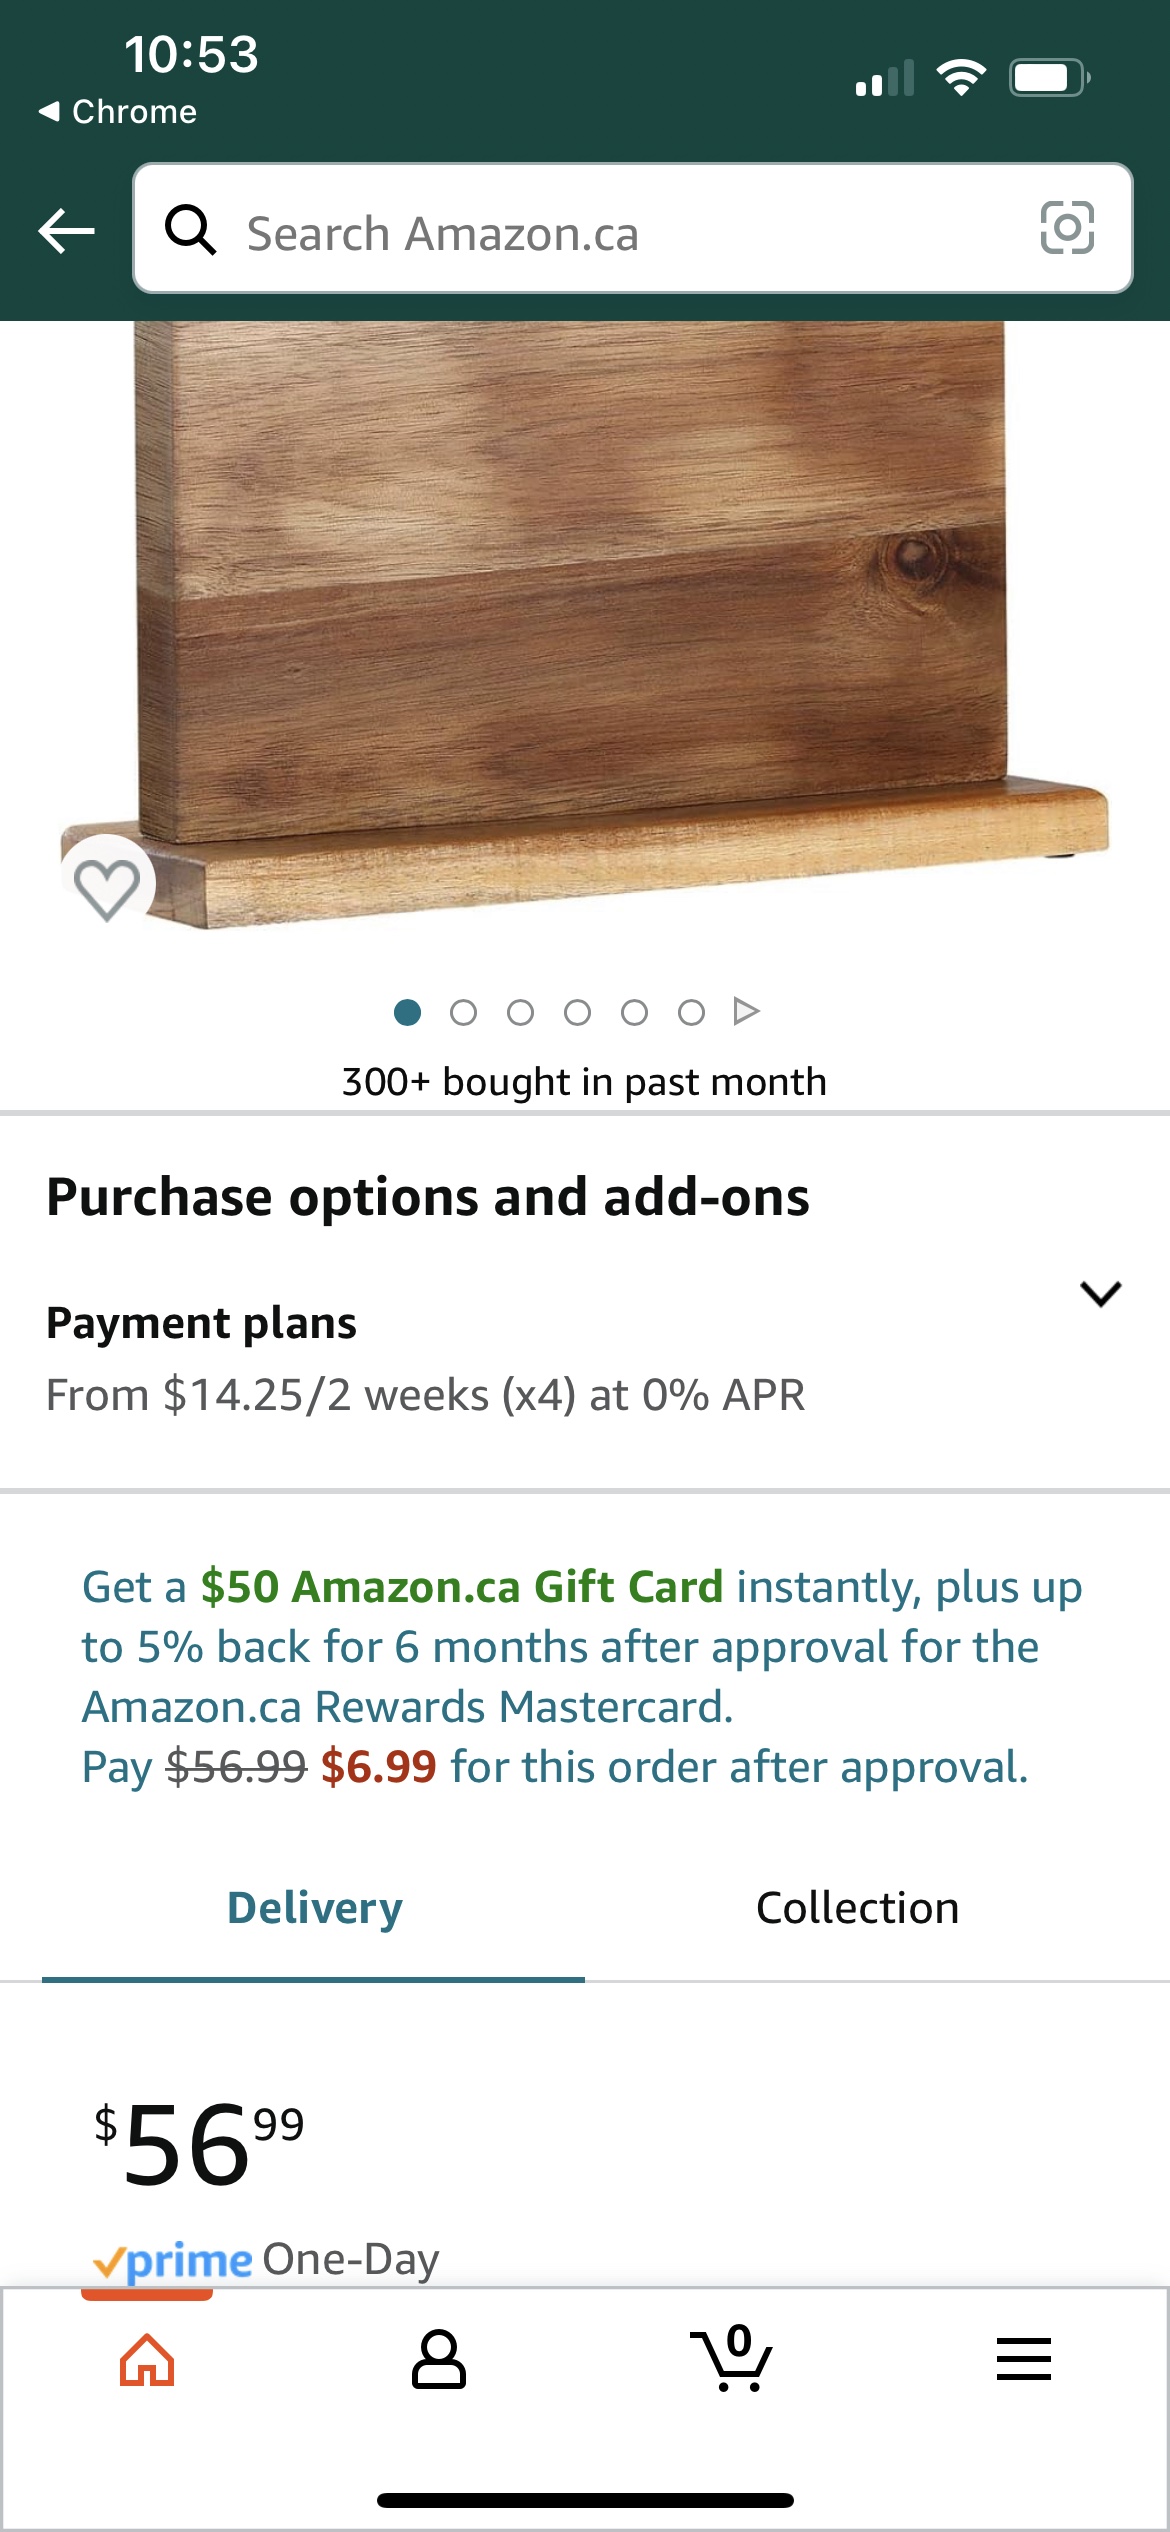Image resolution: width=1170 pixels, height=2532 pixels.
Task: Tap the magnifying glass search icon
Action: click(190, 230)
